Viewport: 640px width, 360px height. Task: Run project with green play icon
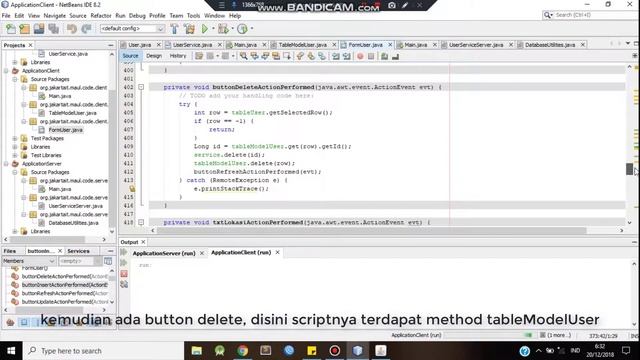pyautogui.click(x=205, y=29)
